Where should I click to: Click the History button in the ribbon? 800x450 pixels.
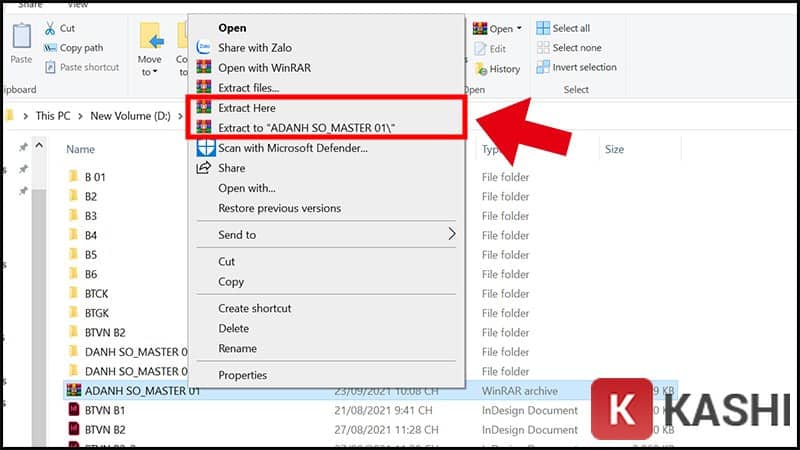[x=497, y=69]
